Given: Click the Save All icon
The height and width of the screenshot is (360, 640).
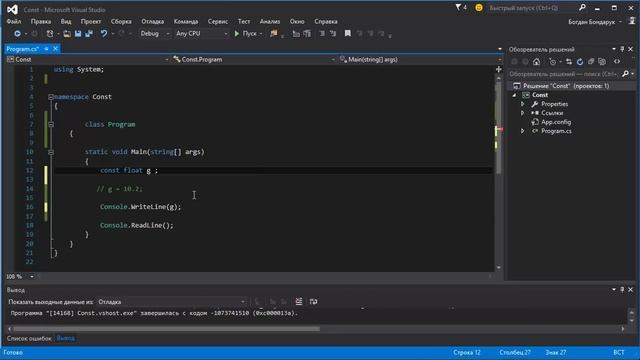Looking at the screenshot, I should click(89, 33).
